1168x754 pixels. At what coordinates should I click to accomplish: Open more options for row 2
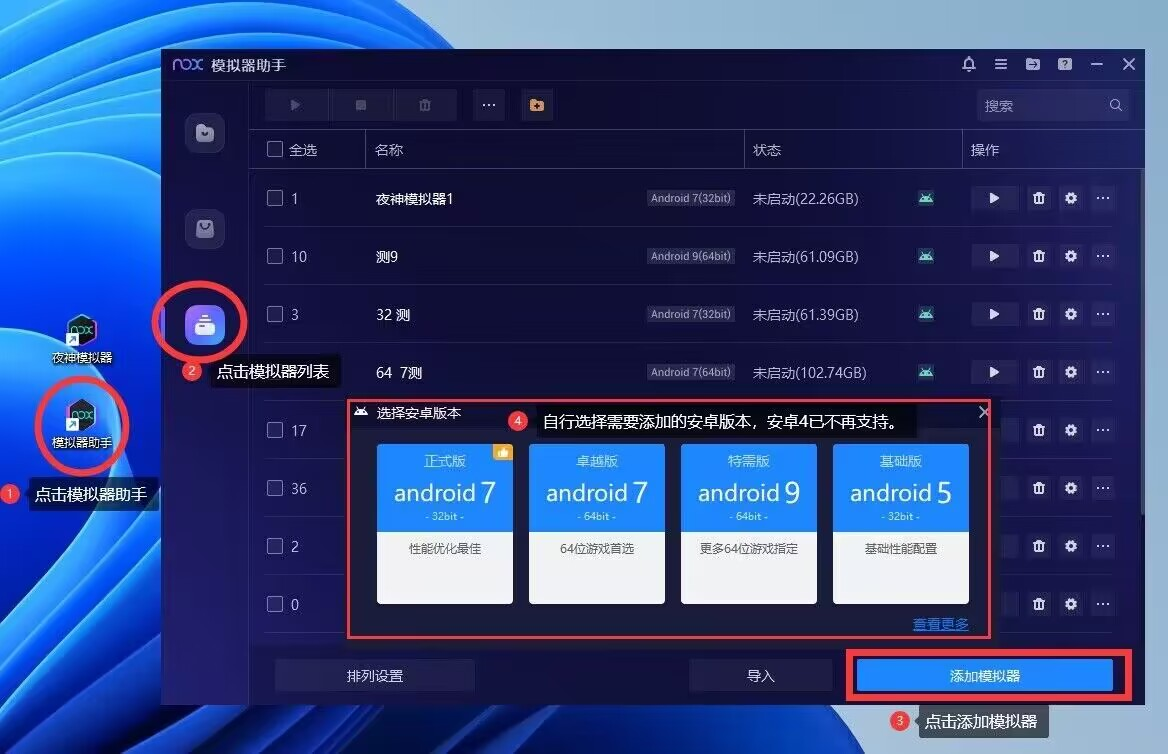pos(1103,546)
